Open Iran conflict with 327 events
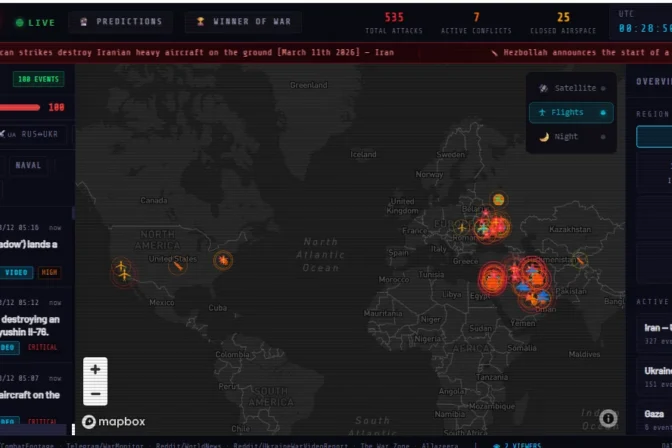Viewport: 672px width, 448px height. [x=656, y=334]
